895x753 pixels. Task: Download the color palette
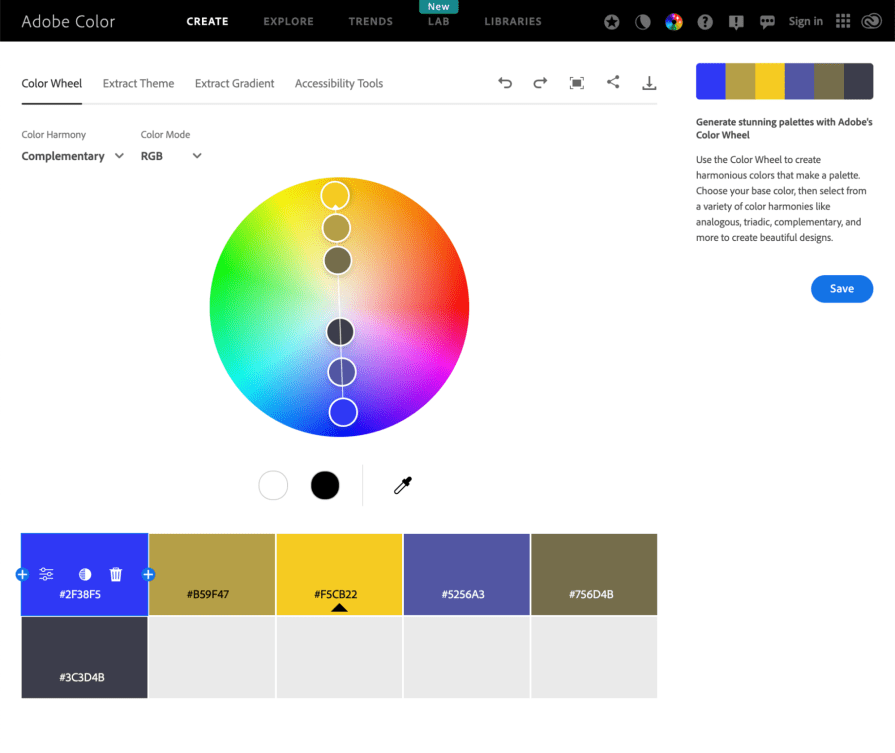pos(649,83)
